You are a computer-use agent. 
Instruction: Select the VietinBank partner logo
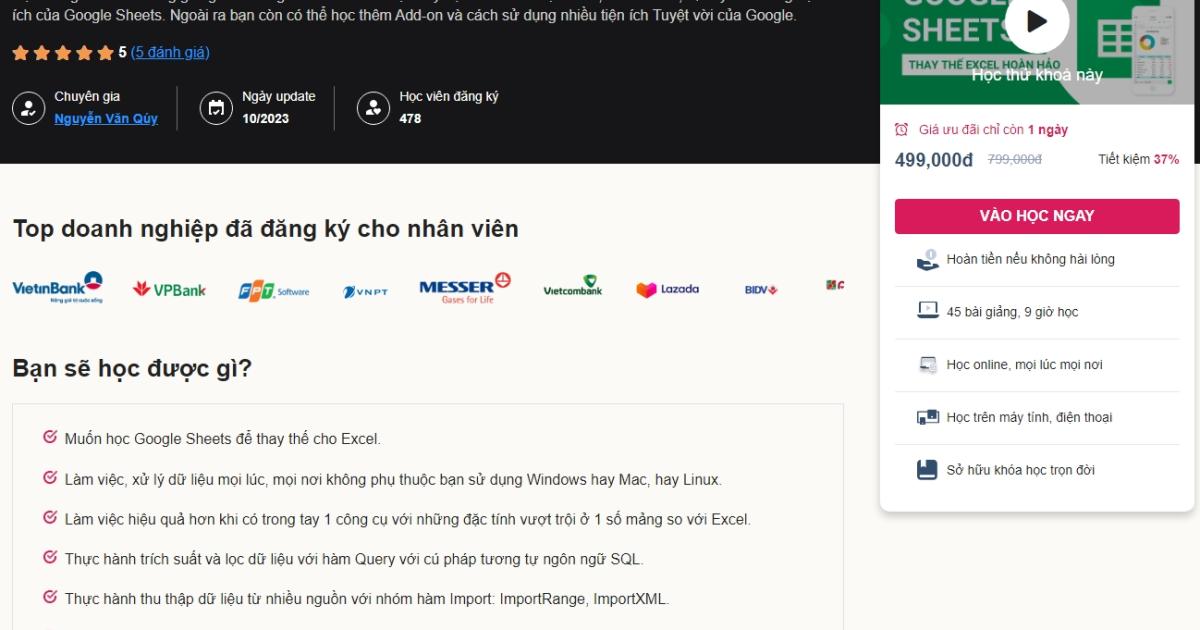(x=57, y=287)
